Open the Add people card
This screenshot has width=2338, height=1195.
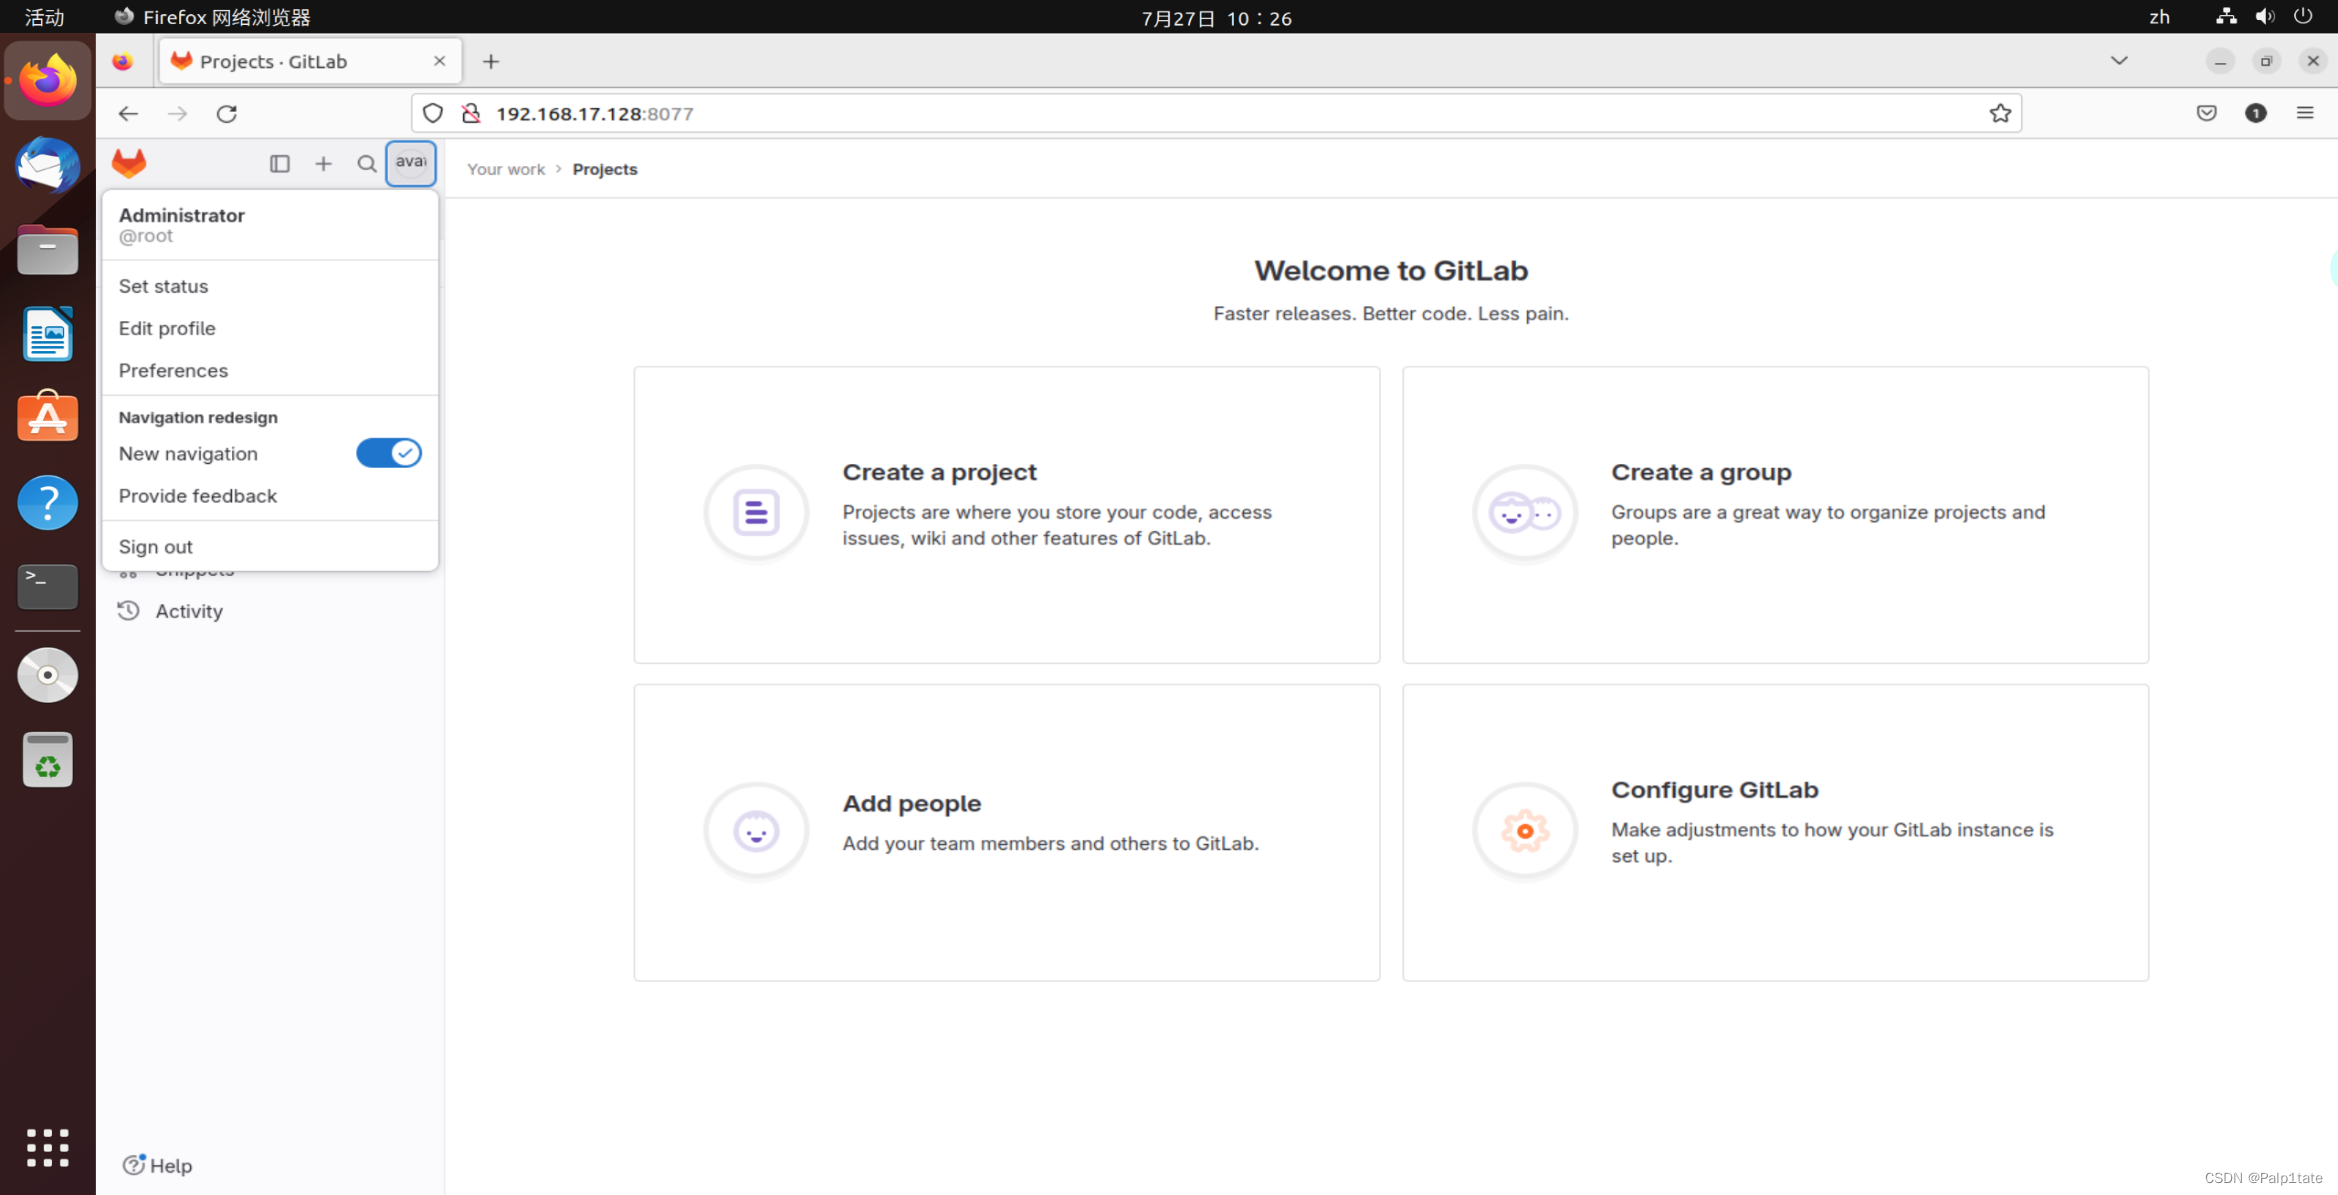1007,833
